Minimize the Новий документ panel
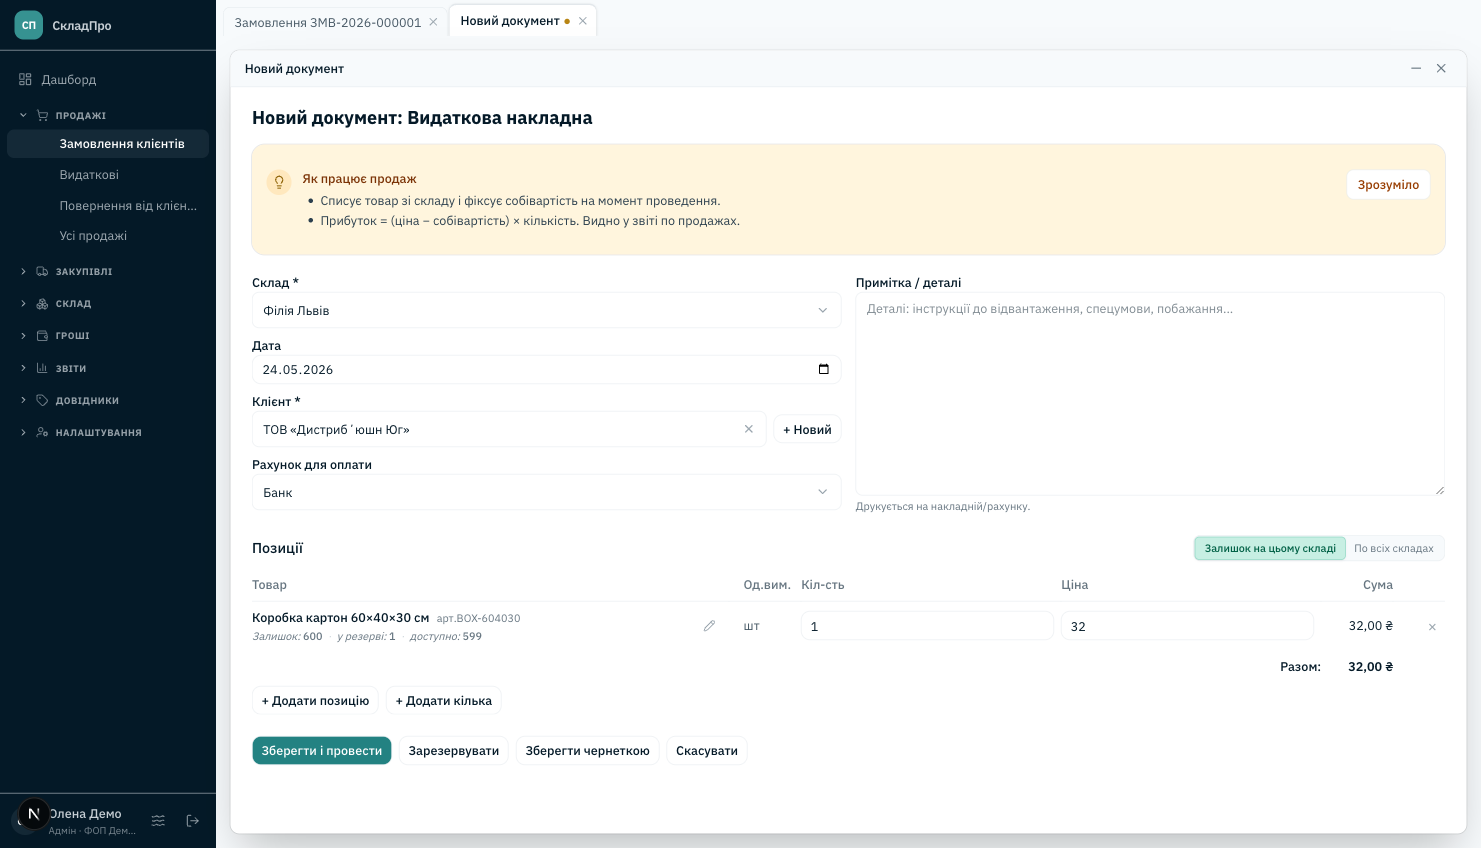 coord(1416,68)
